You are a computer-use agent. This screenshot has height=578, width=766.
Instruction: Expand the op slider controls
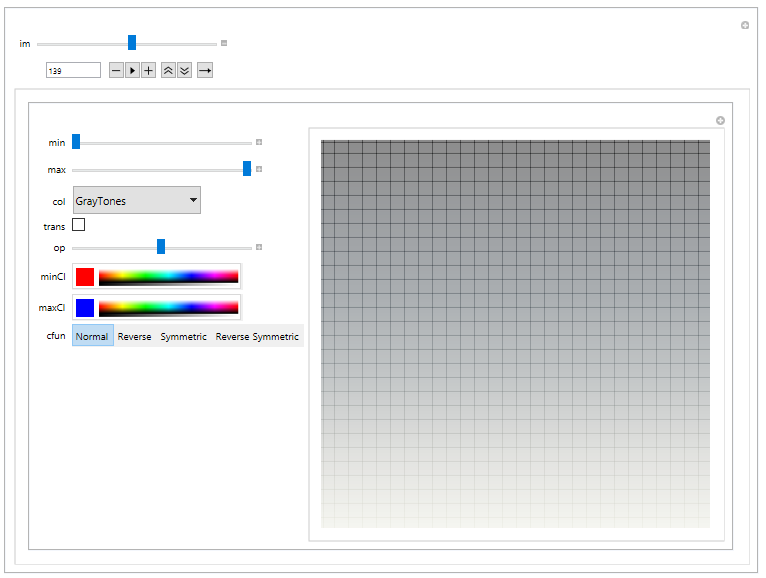pos(259,247)
